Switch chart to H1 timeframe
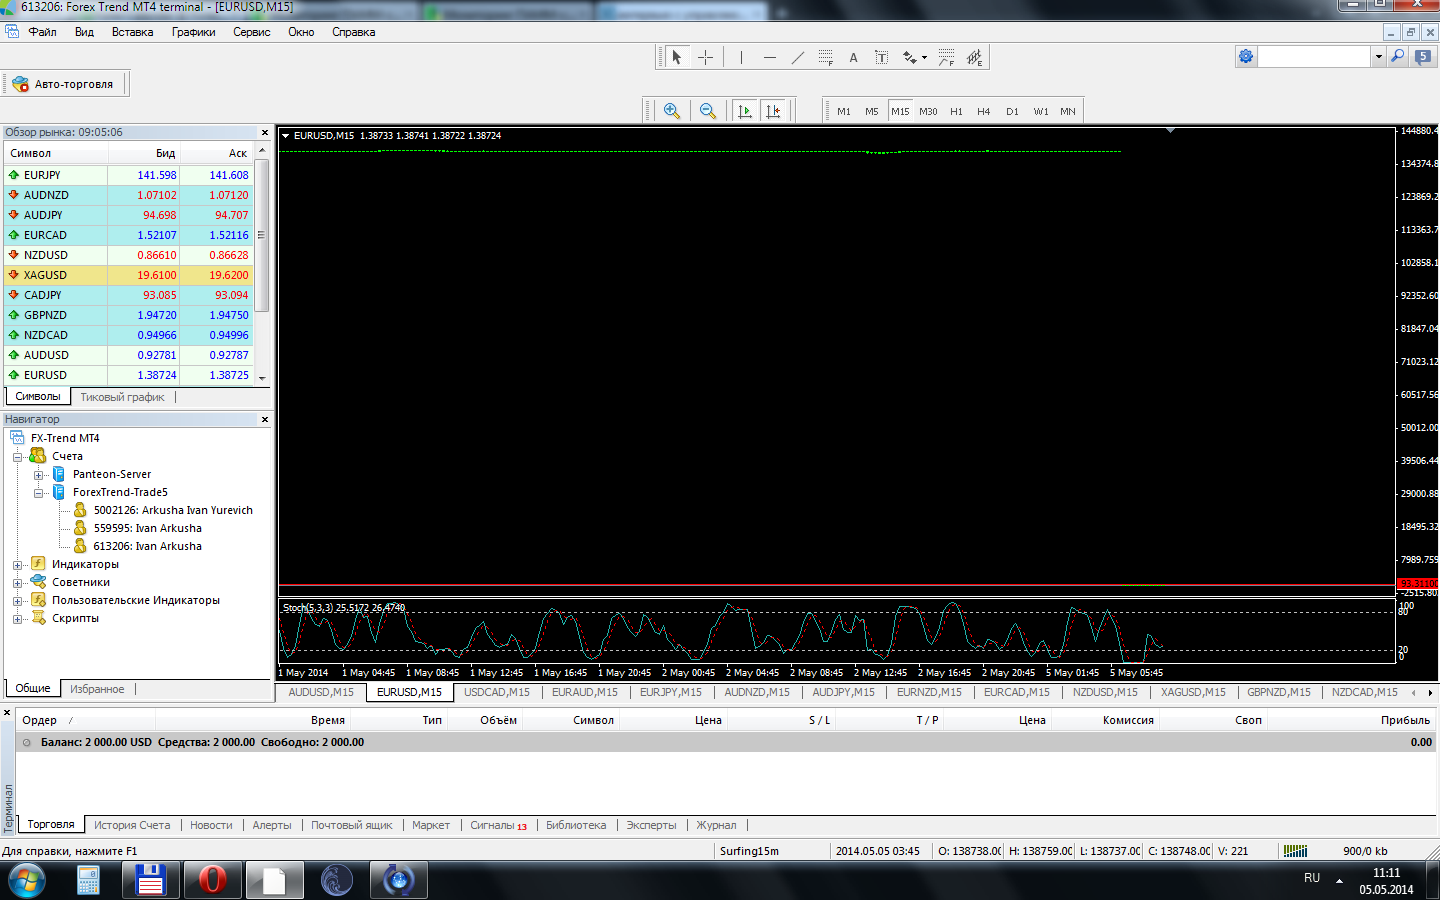 [956, 111]
